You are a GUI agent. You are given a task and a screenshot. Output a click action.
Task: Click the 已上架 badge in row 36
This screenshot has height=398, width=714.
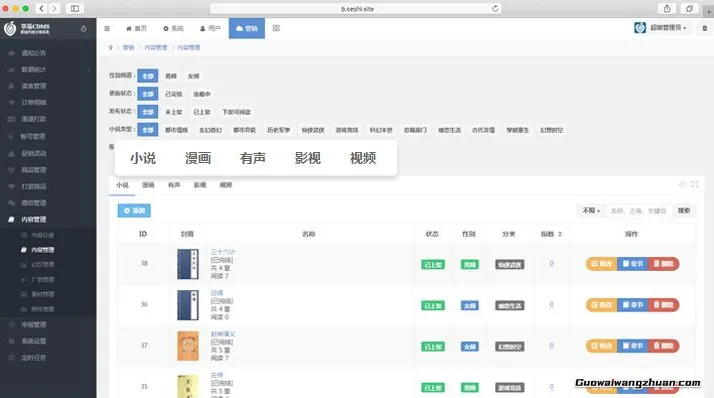(433, 306)
